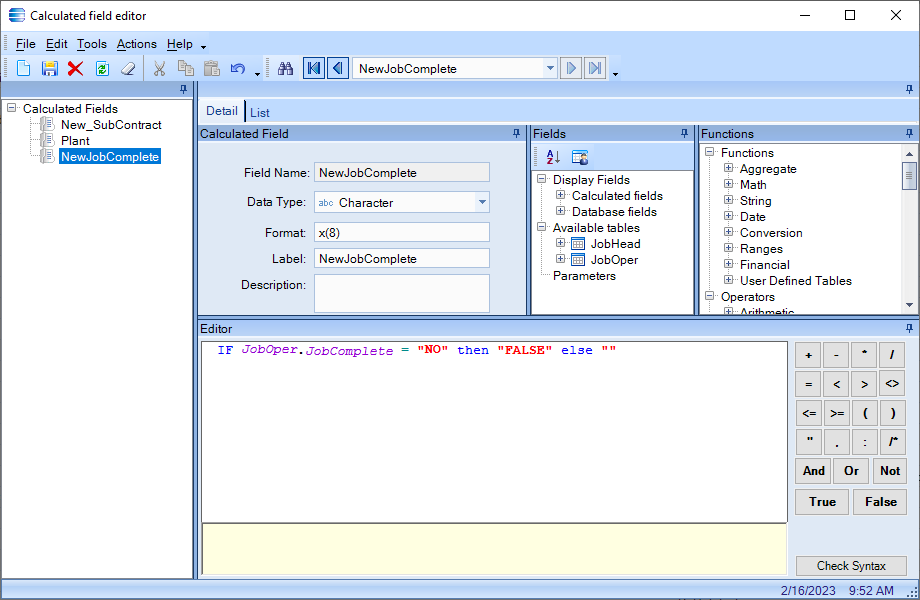Click into the Description text box

[402, 293]
